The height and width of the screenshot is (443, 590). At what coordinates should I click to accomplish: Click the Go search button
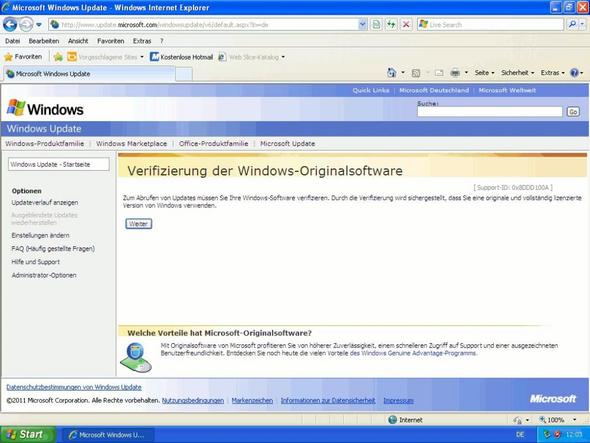573,112
